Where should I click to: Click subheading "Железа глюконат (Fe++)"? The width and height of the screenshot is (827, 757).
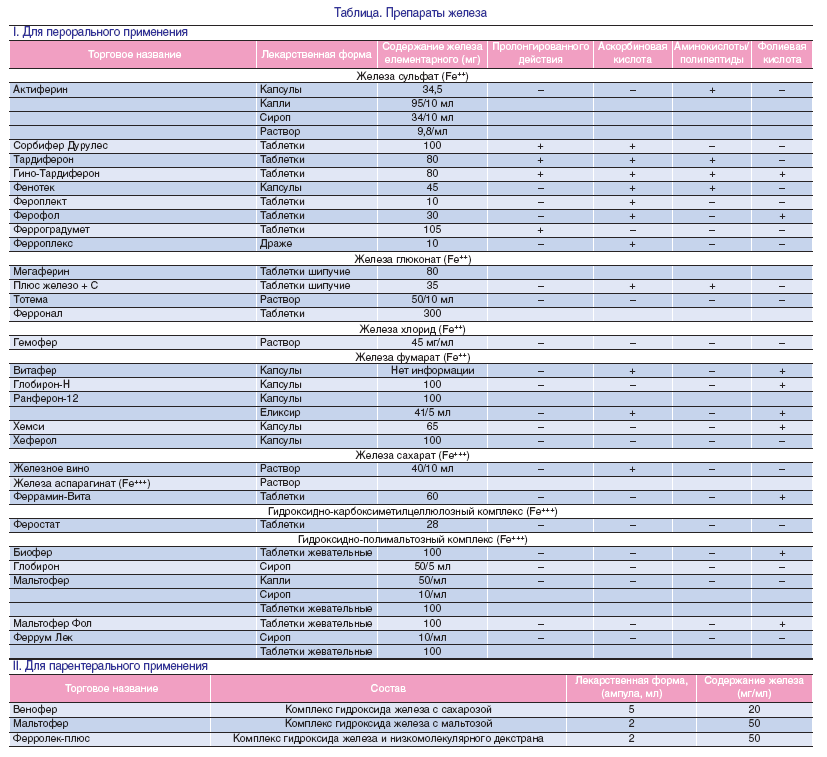[x=412, y=258]
